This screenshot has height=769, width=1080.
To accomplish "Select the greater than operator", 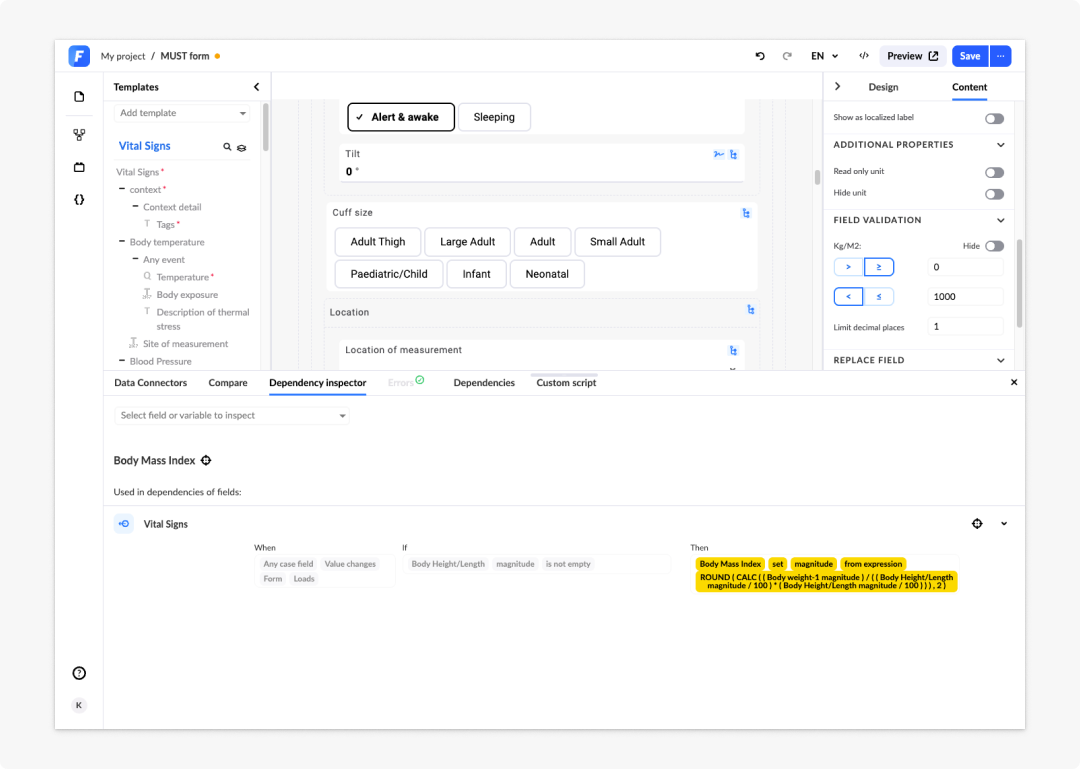I will point(849,267).
